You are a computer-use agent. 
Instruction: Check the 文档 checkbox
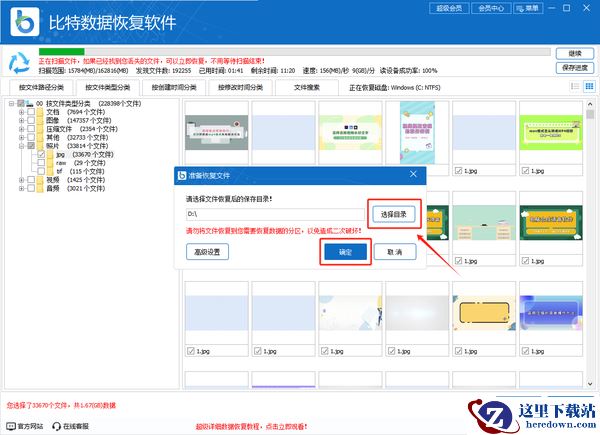click(x=31, y=112)
